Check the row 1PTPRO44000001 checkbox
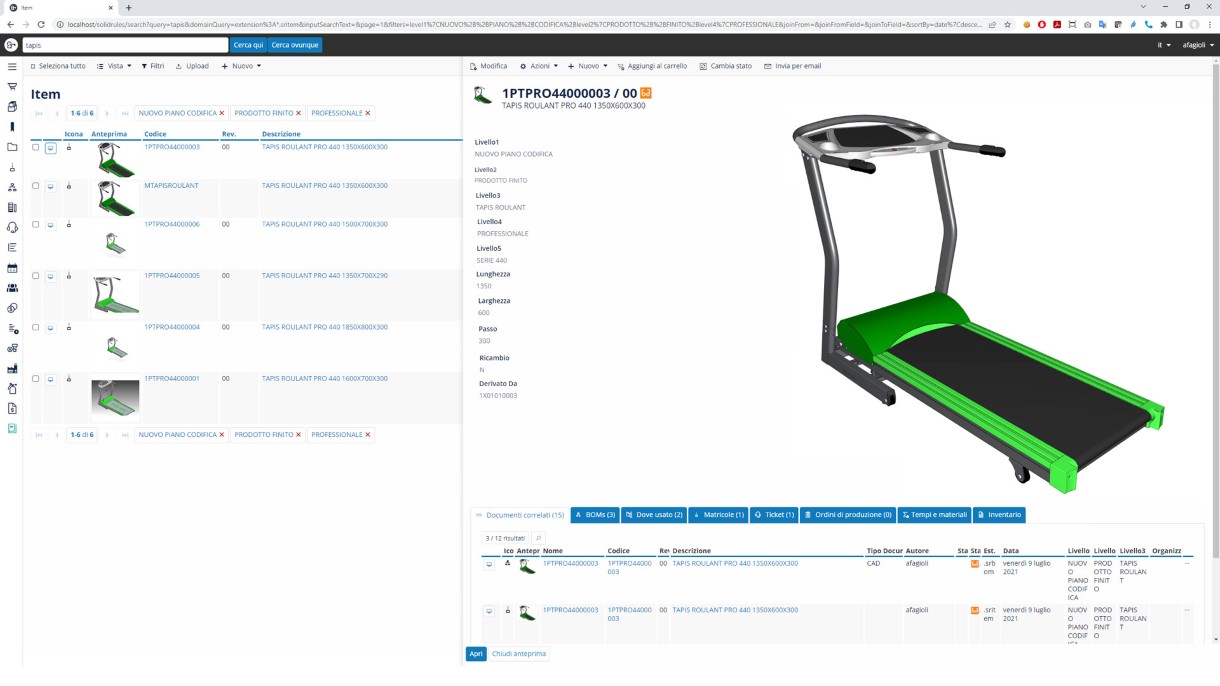The image size is (1220, 686). click(x=36, y=379)
